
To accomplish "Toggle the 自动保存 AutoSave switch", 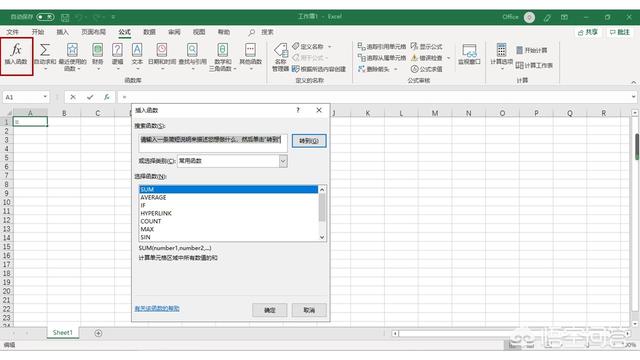I will 45,17.
